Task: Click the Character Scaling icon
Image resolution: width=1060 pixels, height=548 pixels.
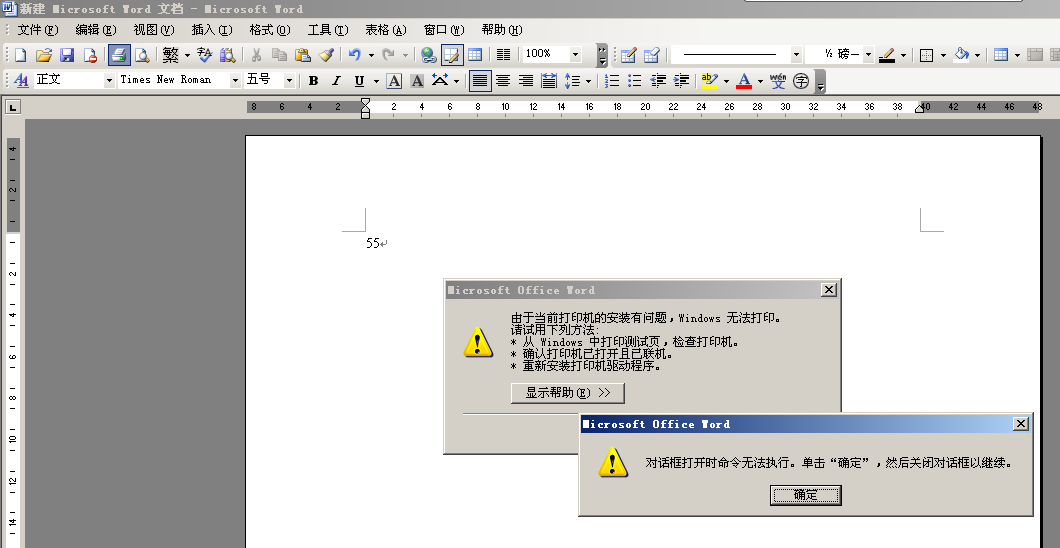Action: [440, 81]
